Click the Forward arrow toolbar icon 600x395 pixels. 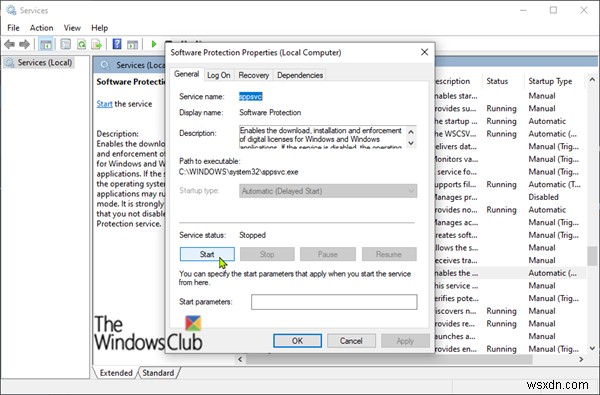click(x=24, y=44)
